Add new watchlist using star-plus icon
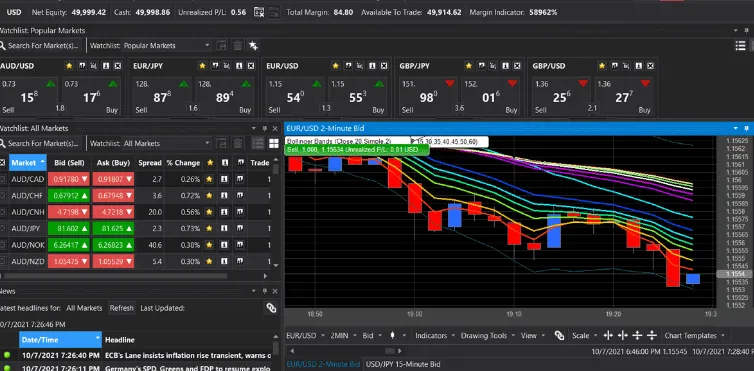Image resolution: width=754 pixels, height=371 pixels. 253,46
